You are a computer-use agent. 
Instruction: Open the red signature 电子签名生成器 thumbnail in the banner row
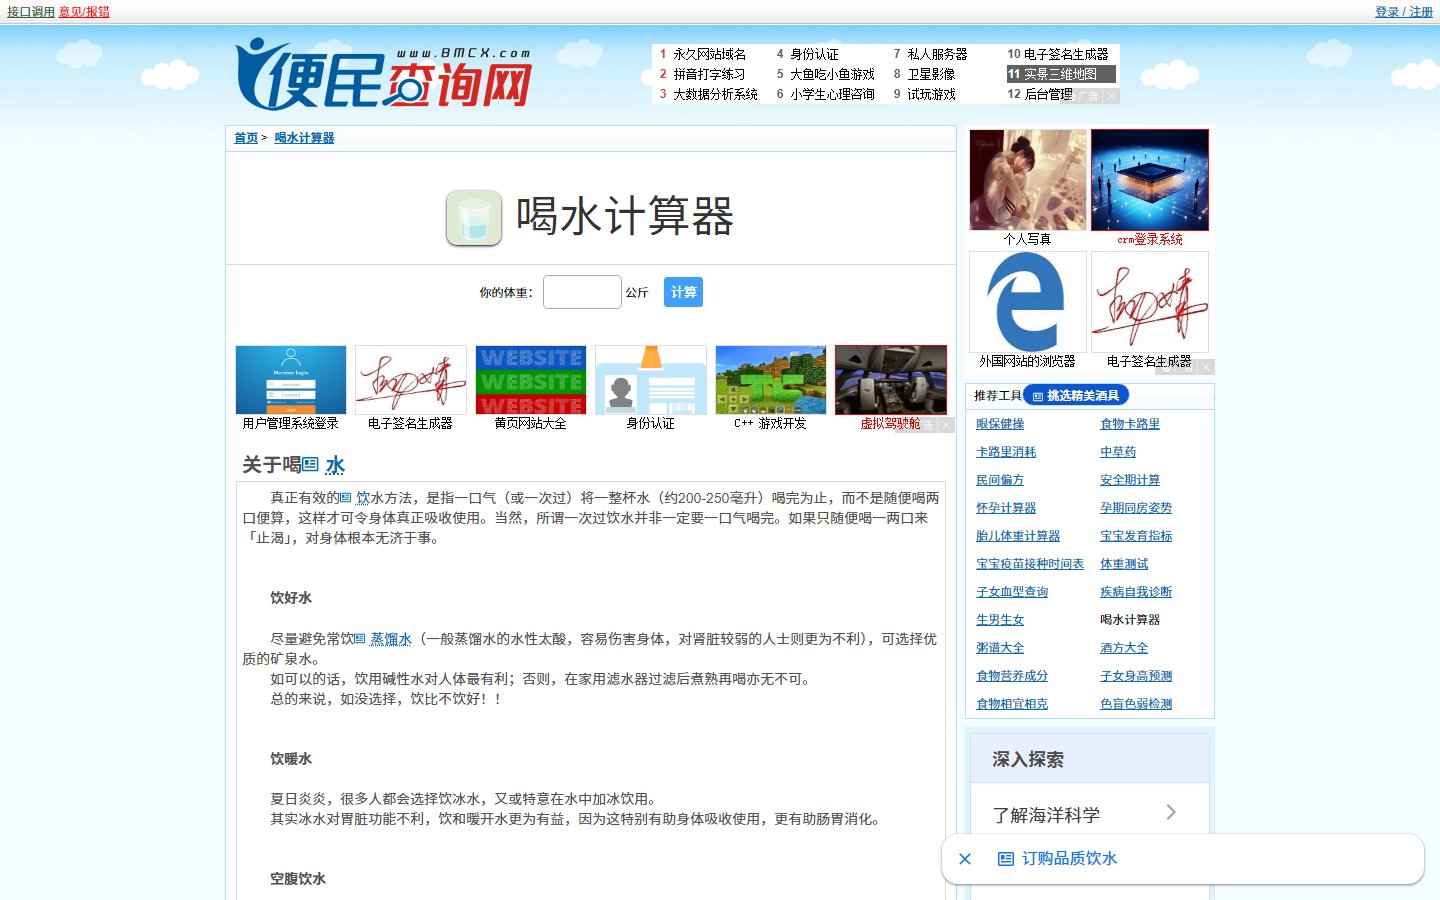[411, 380]
